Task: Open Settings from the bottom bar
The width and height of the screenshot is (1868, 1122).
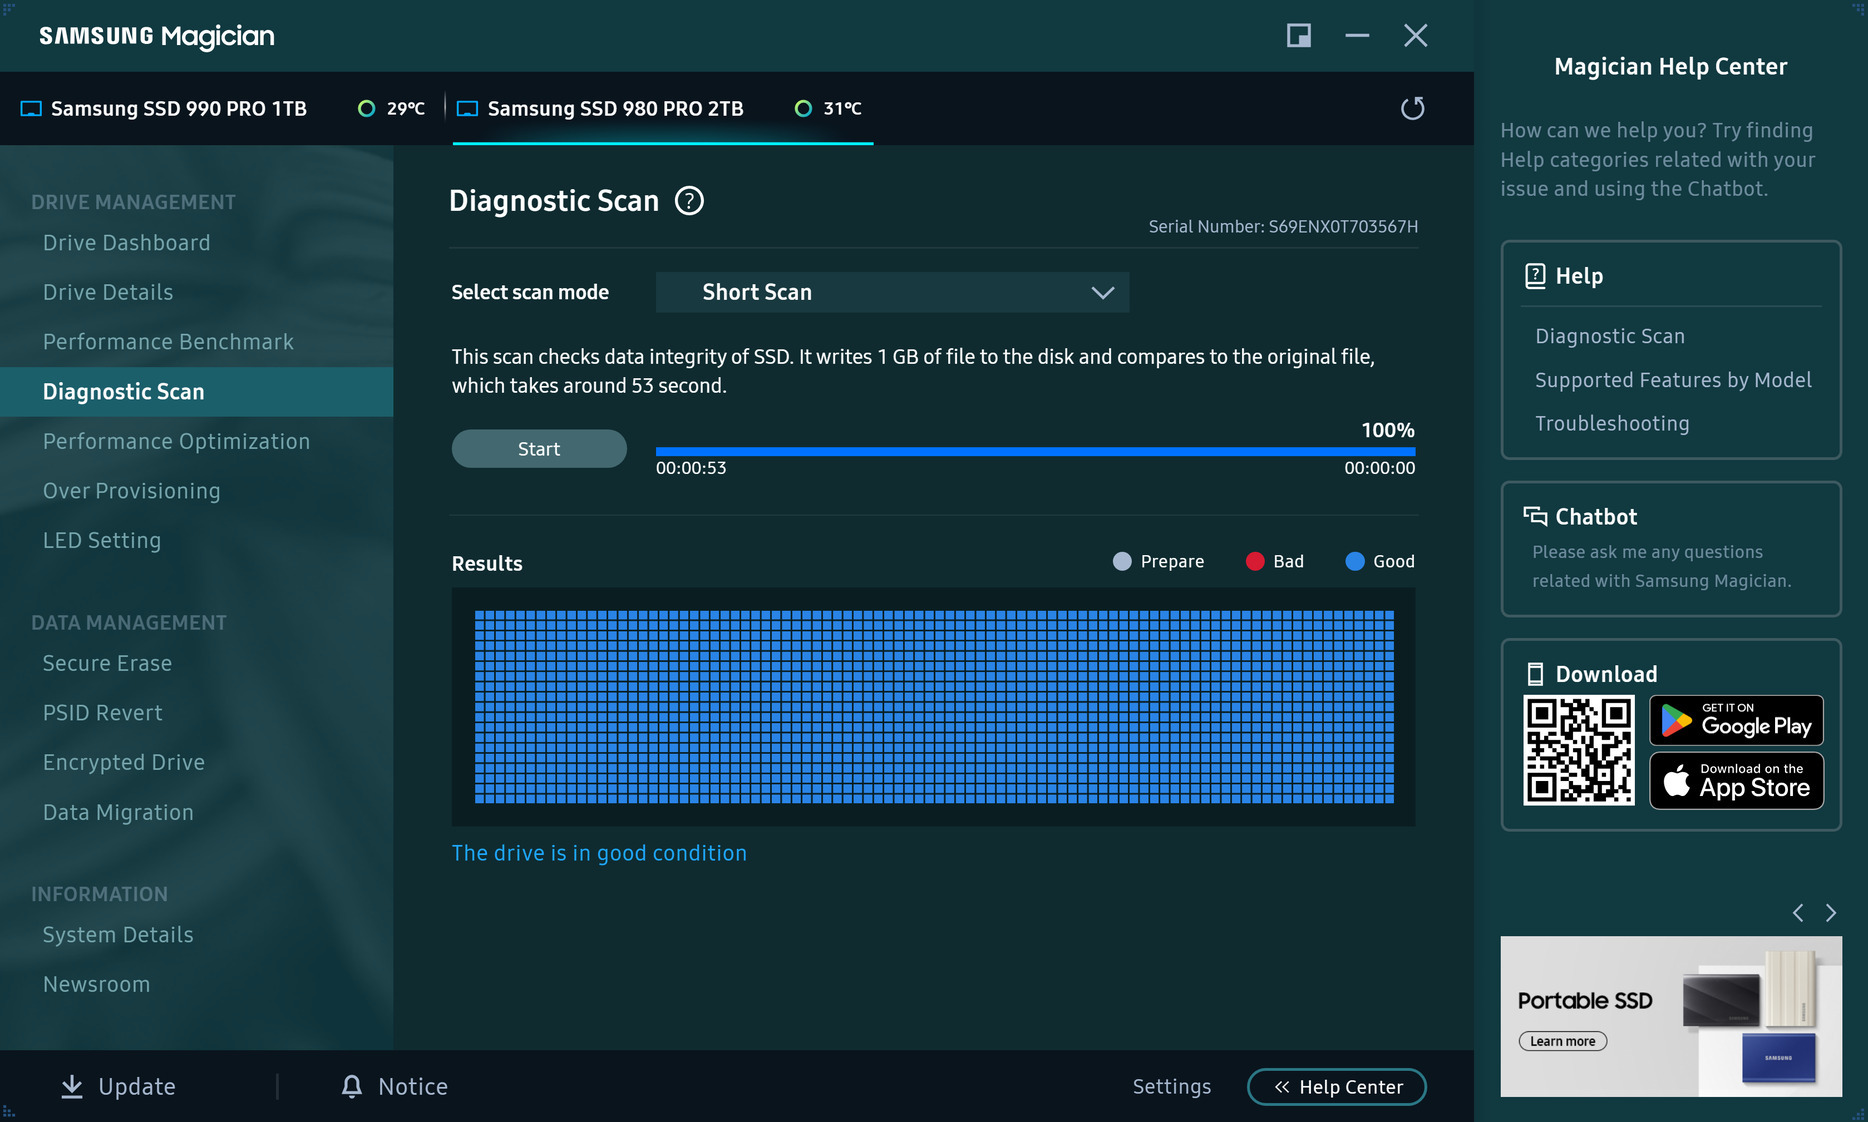Action: pyautogui.click(x=1171, y=1087)
